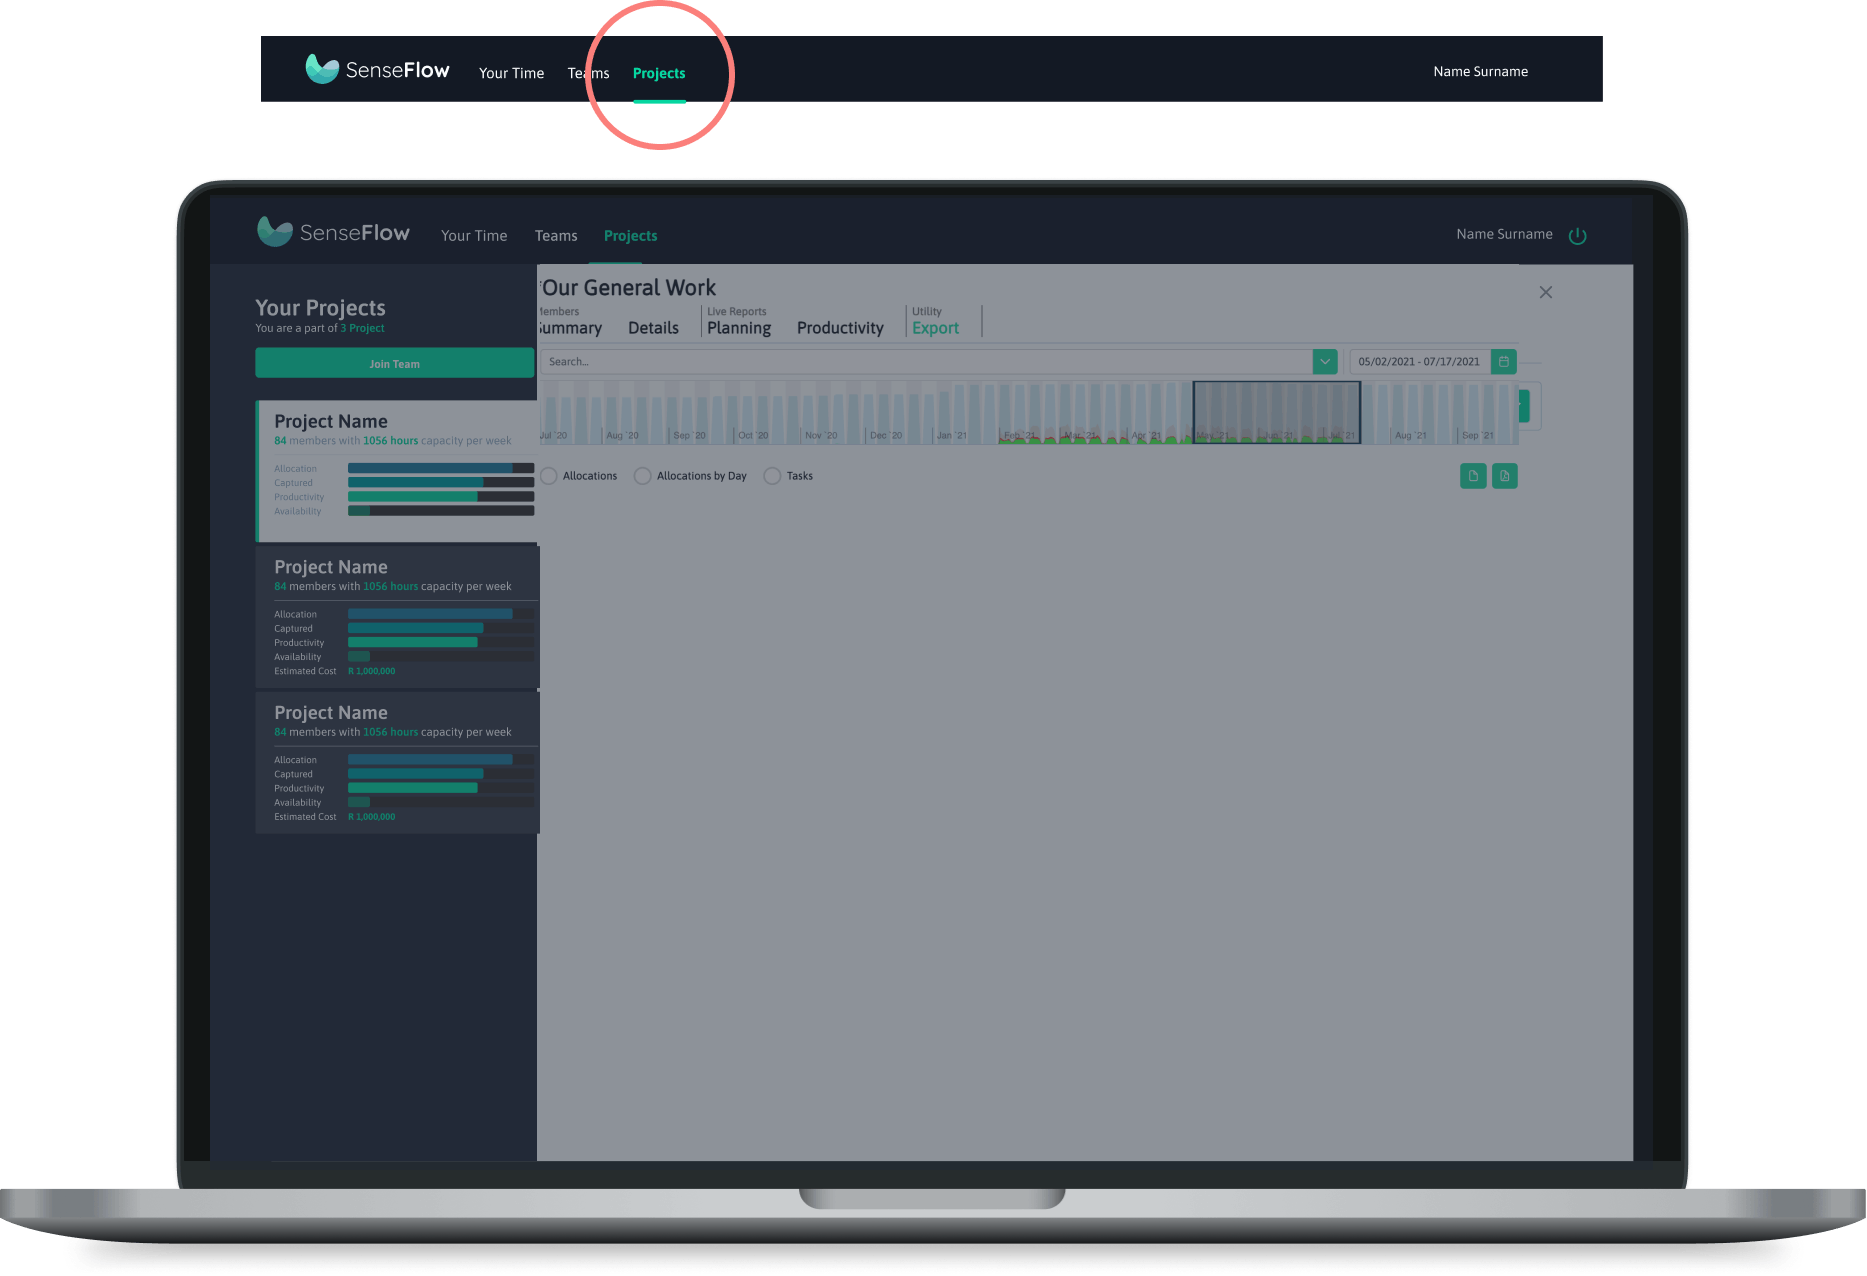Click the Availability bar in the highlighted project card
Image resolution: width=1867 pixels, height=1276 pixels.
tap(440, 511)
